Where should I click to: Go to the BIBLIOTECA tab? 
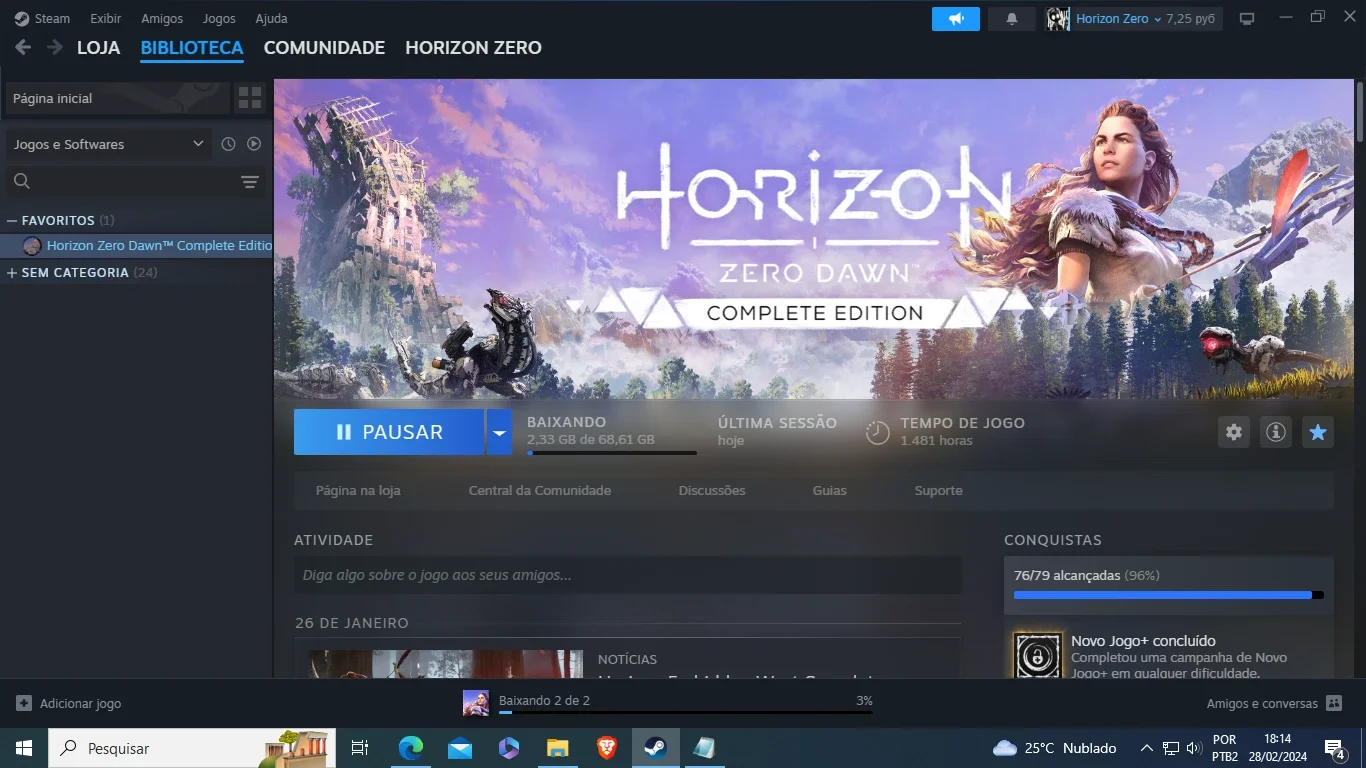192,48
